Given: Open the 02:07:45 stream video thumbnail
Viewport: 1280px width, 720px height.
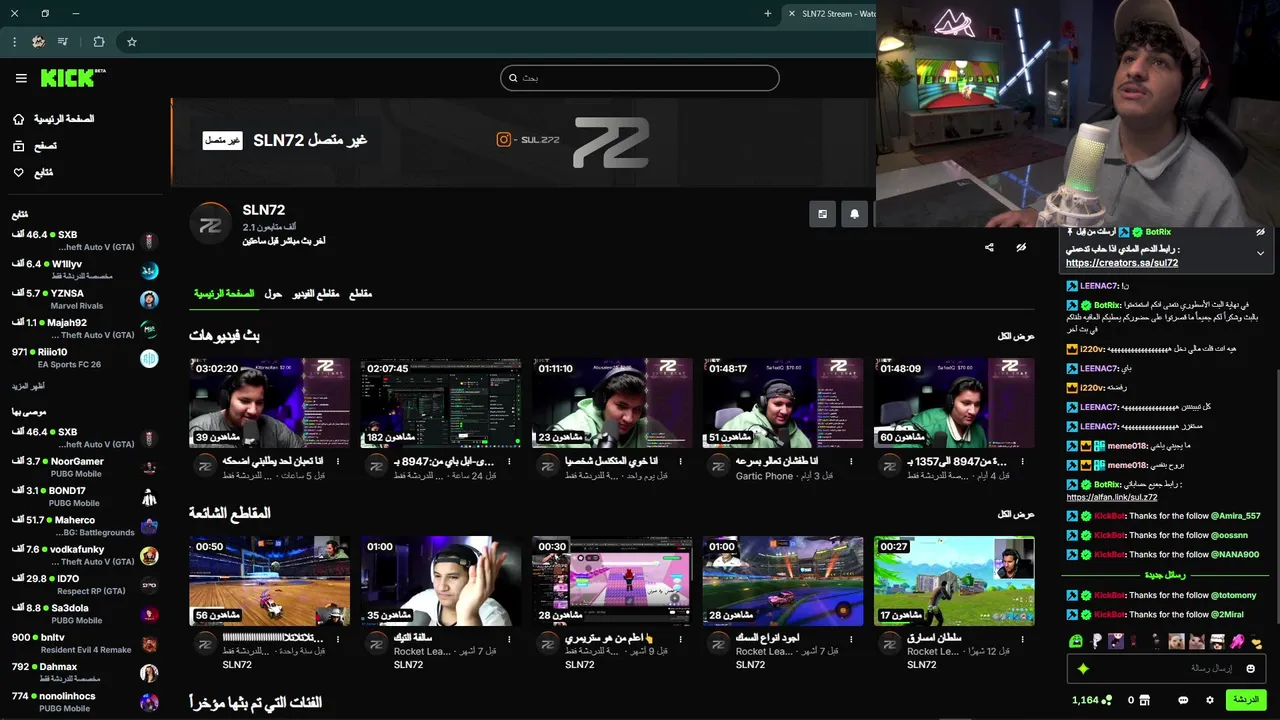Looking at the screenshot, I should click(x=441, y=402).
